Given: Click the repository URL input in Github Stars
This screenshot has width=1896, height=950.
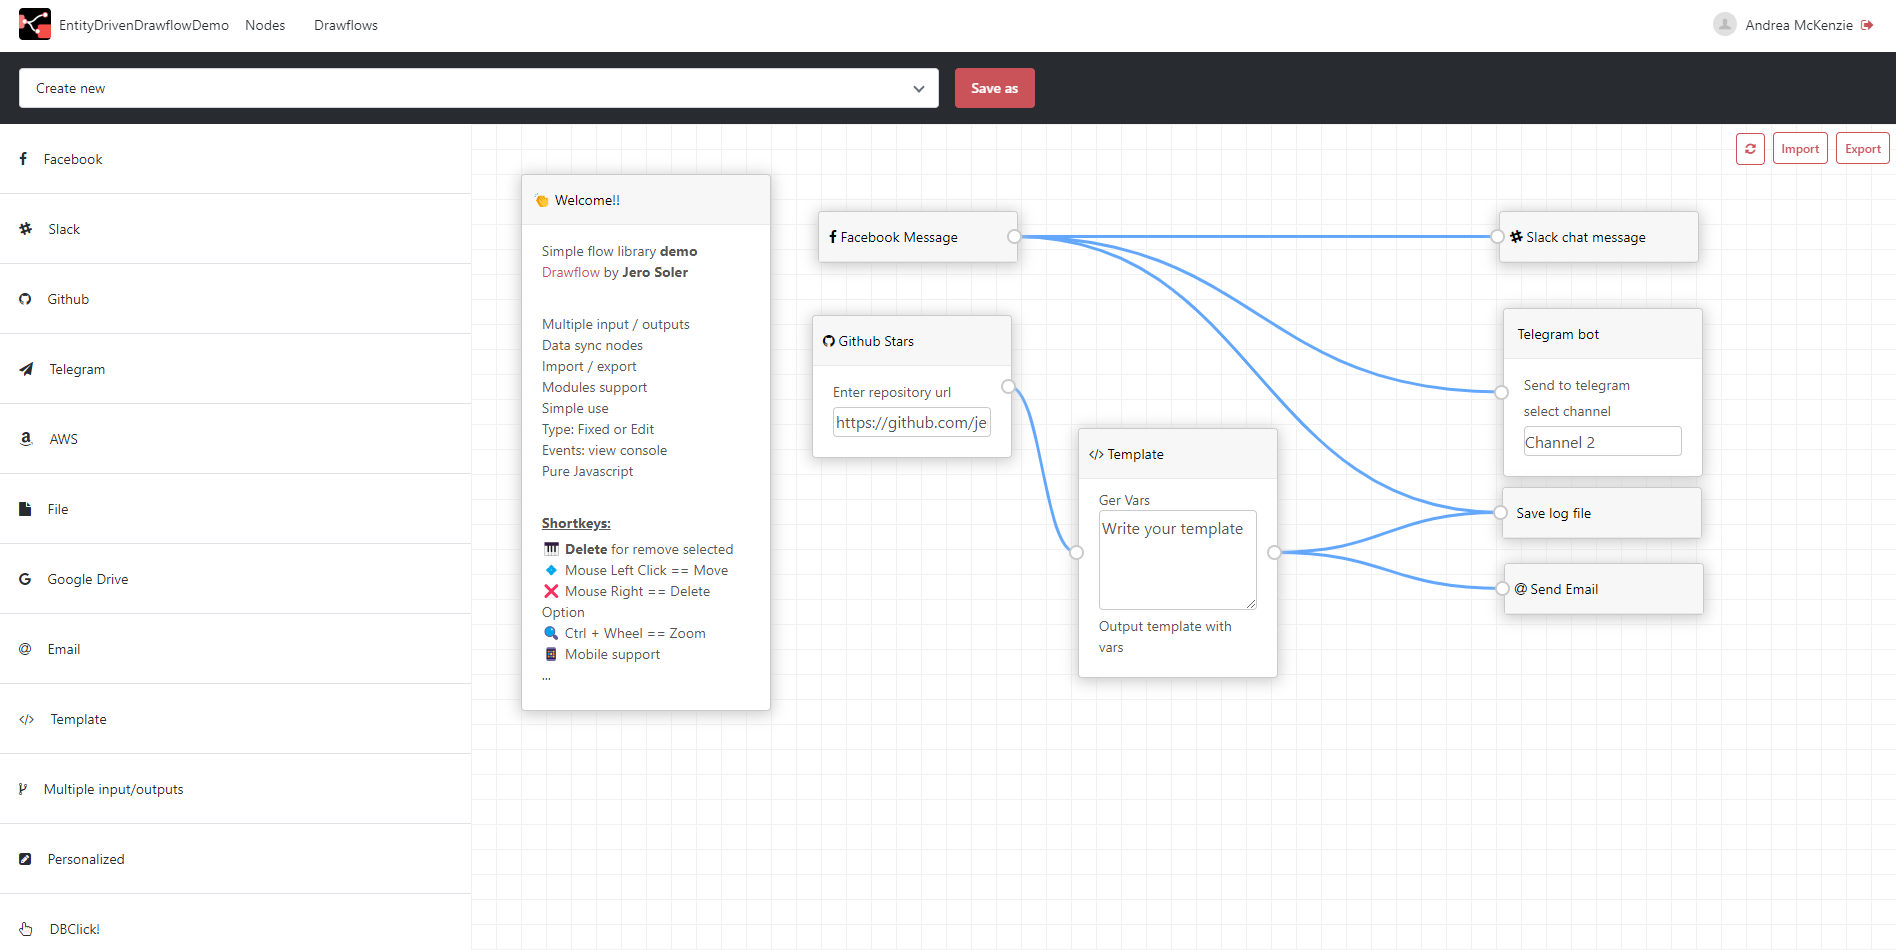Looking at the screenshot, I should 910,422.
